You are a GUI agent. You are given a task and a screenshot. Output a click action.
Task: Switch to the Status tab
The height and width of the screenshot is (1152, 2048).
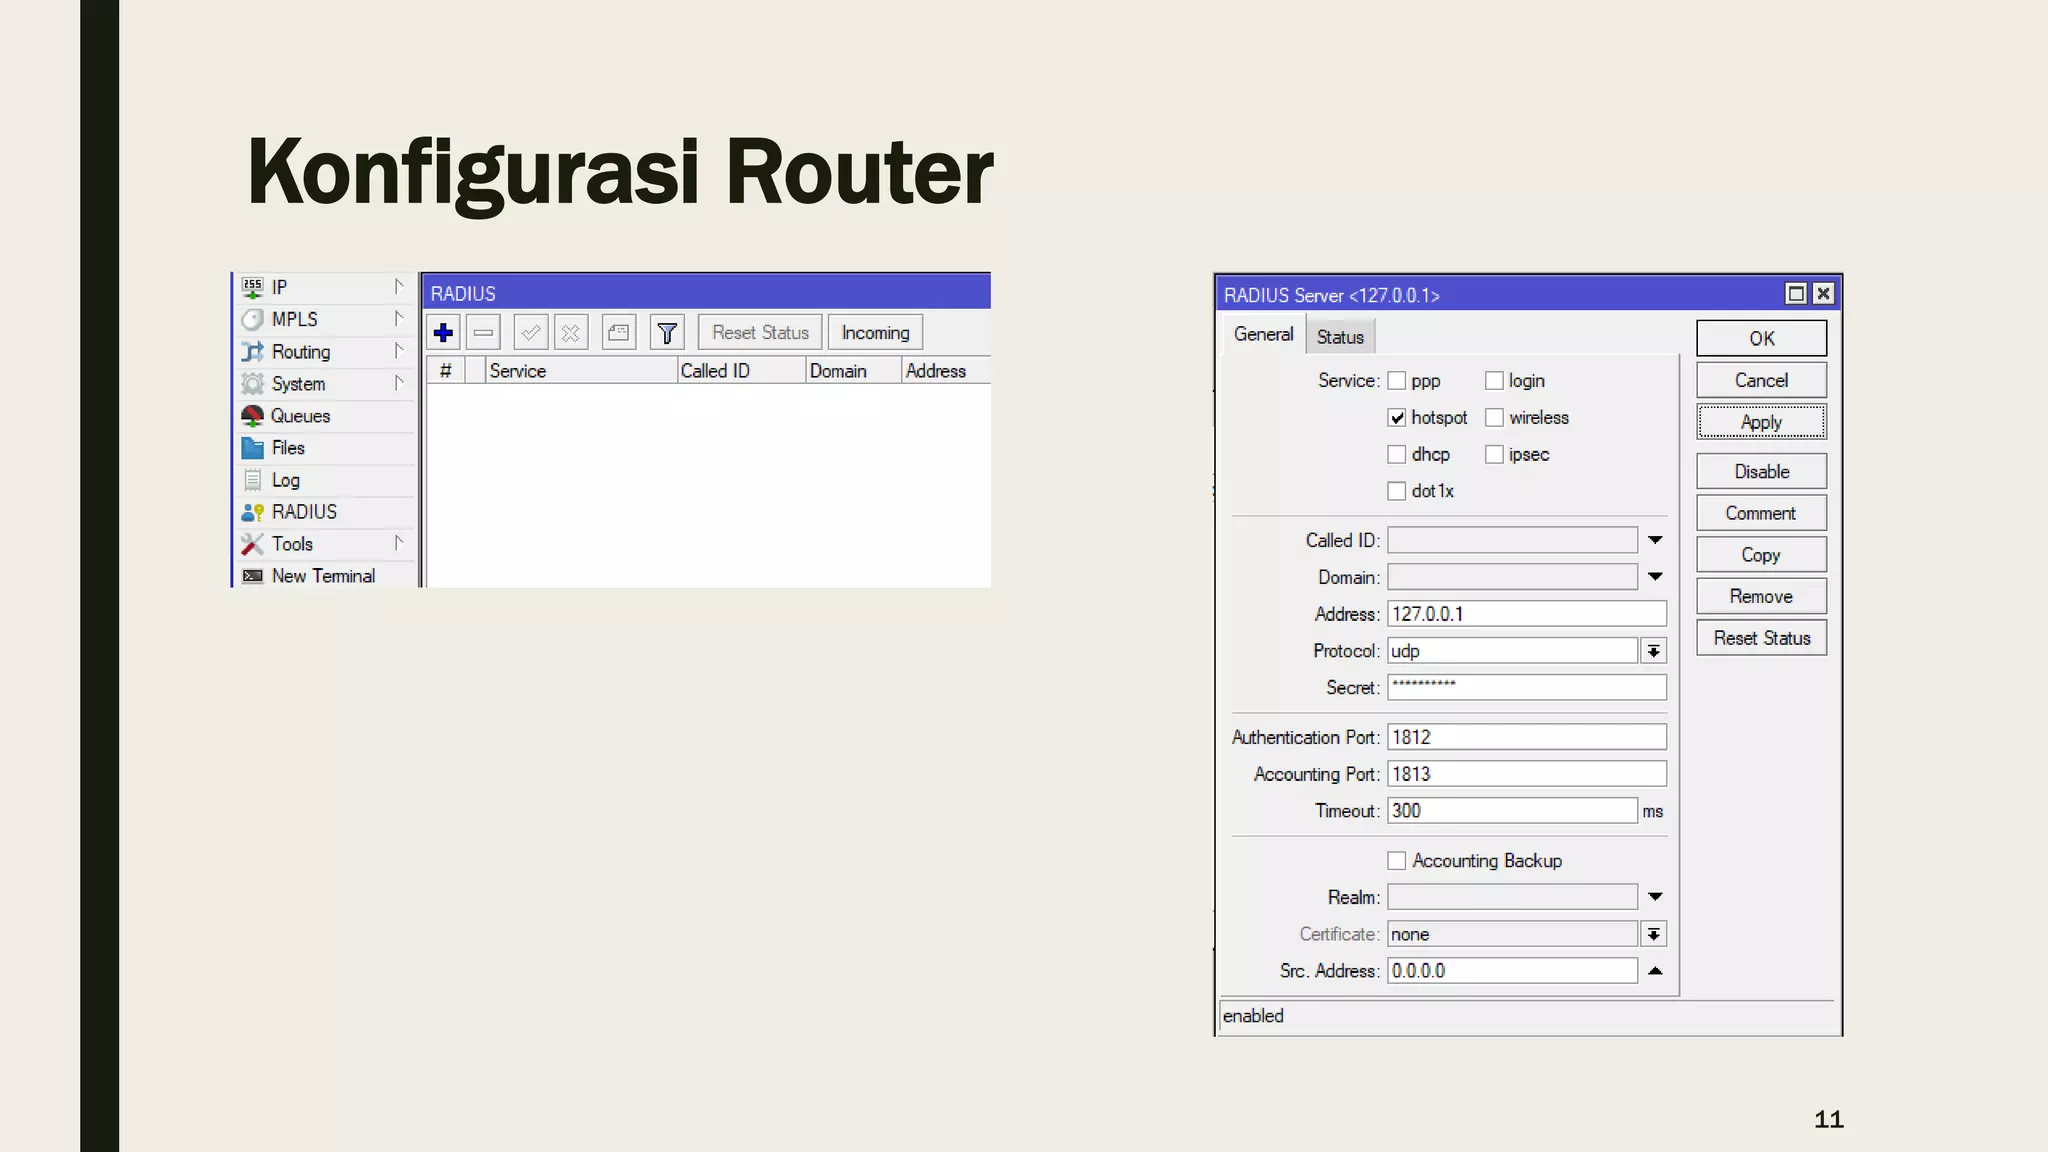pos(1340,337)
